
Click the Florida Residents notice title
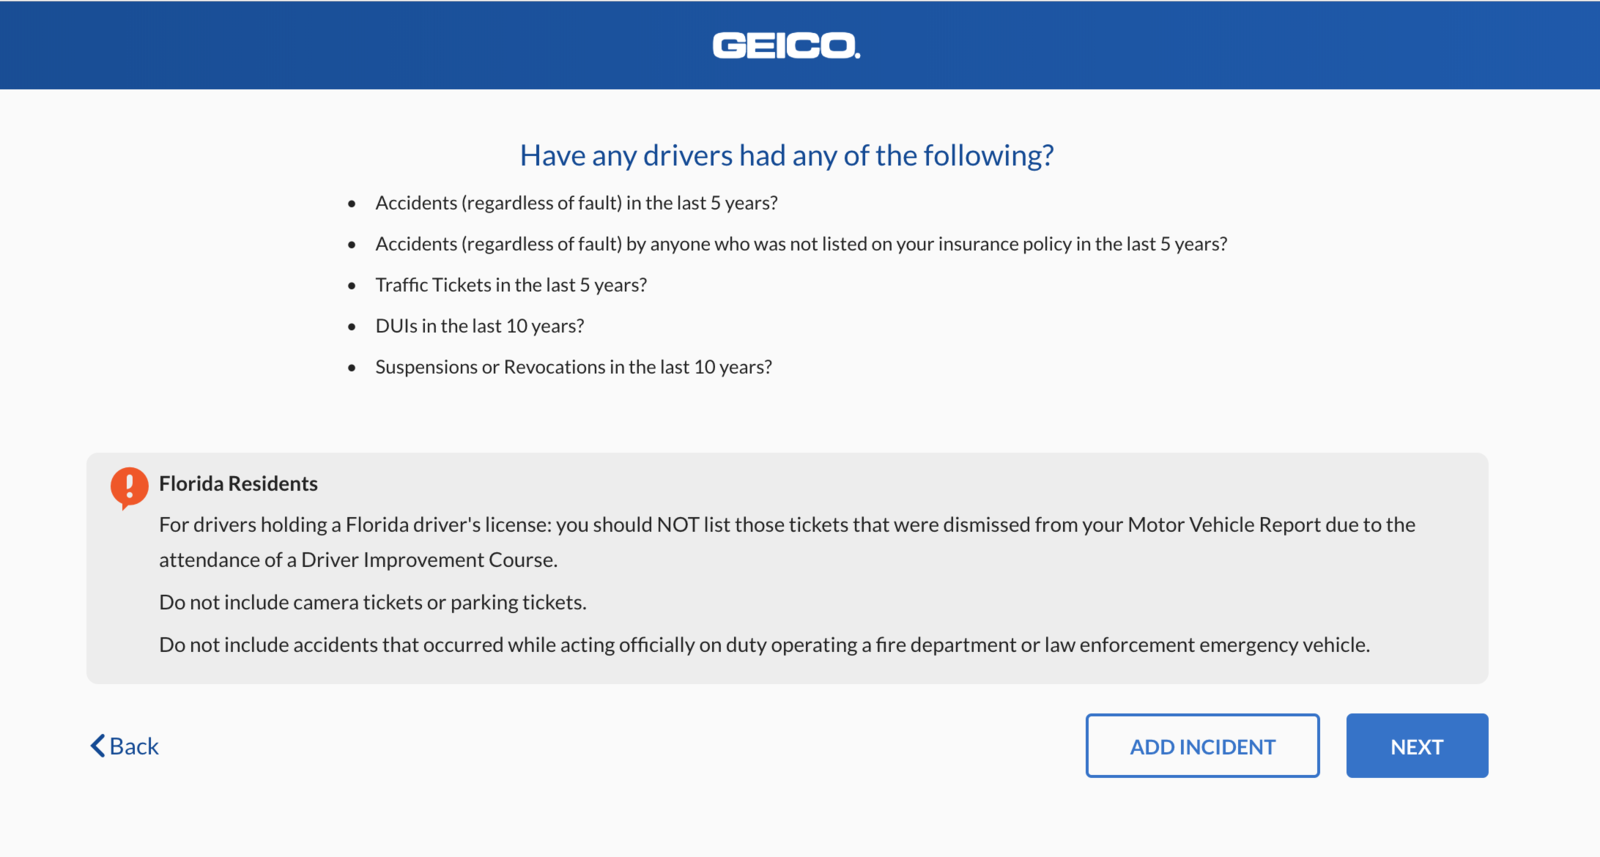[238, 484]
